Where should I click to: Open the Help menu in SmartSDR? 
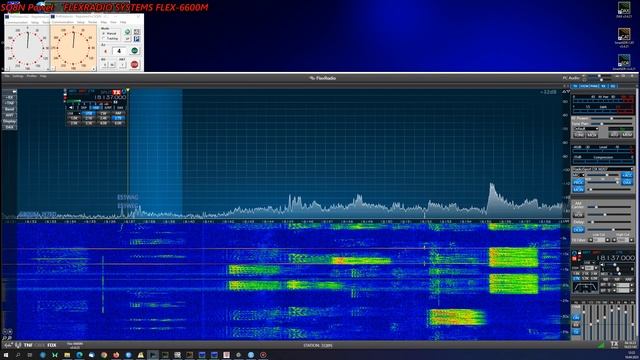(43, 76)
